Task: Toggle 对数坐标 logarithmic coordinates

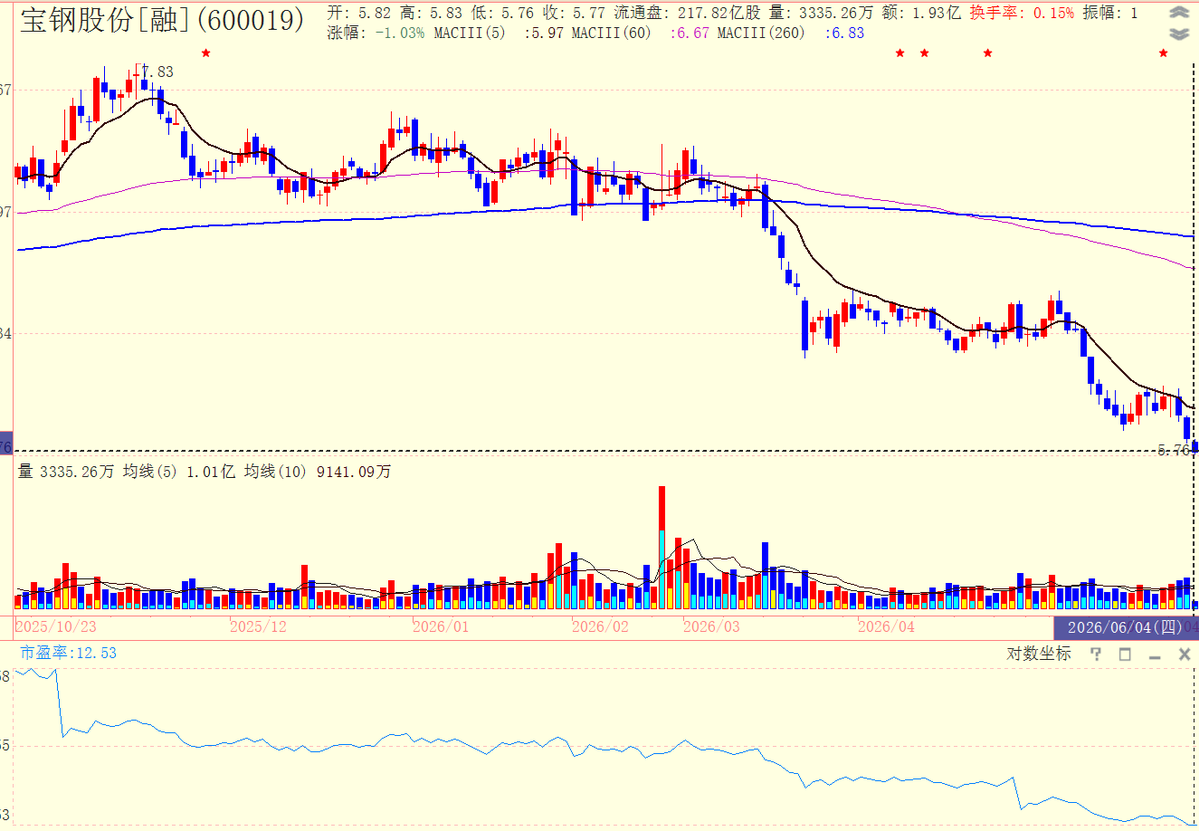Action: point(1038,654)
